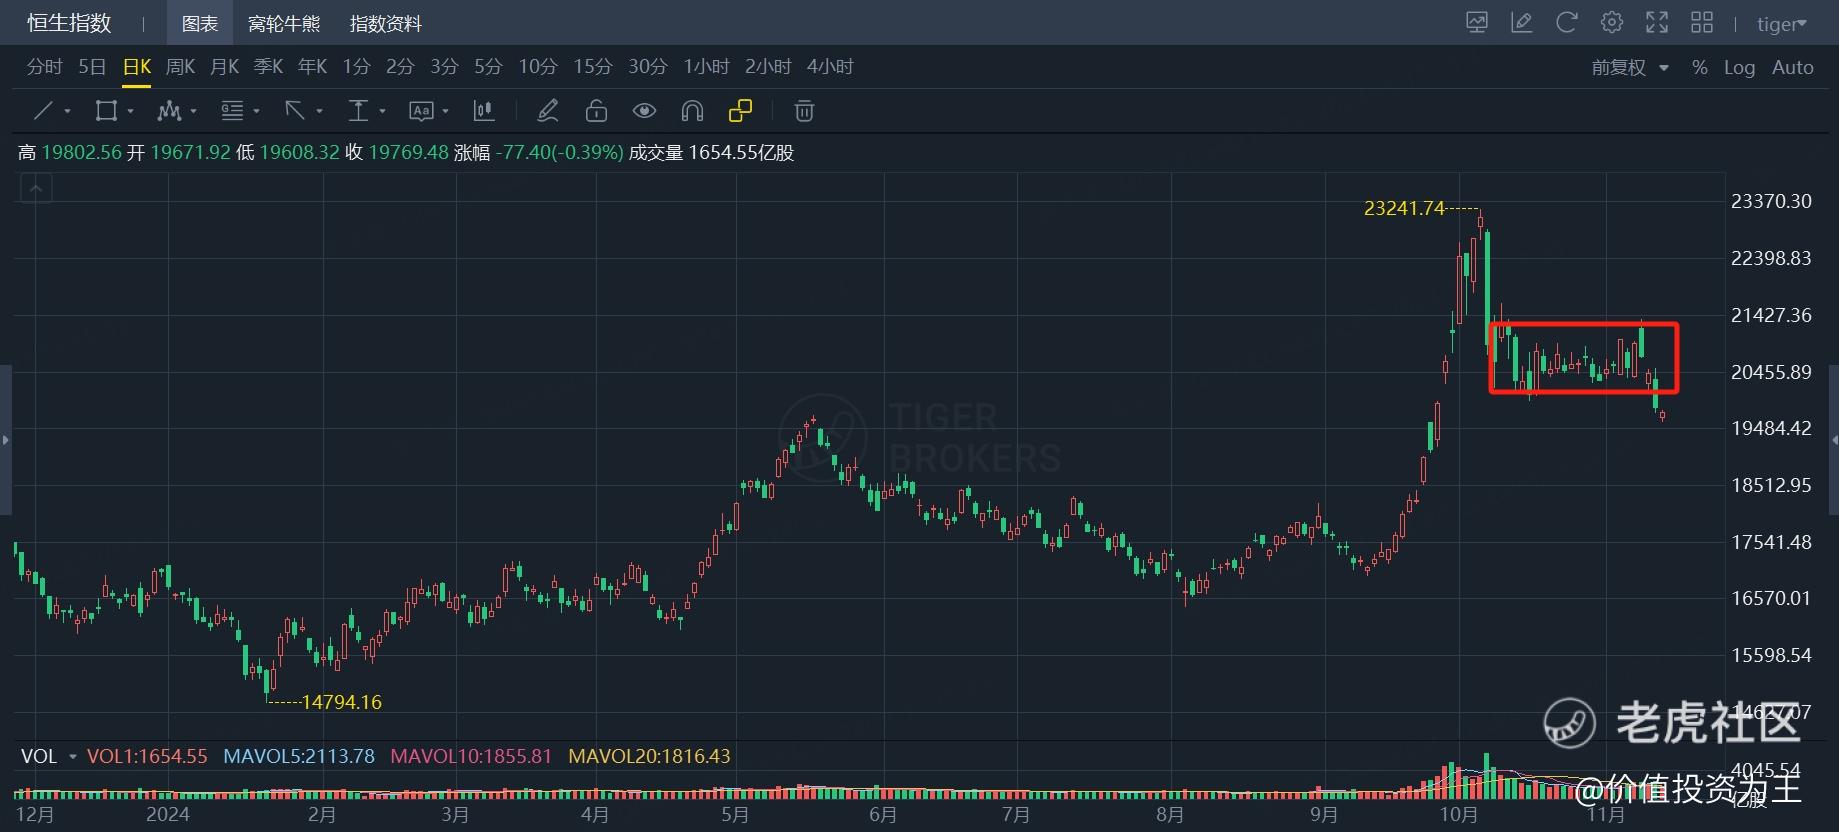Toggle the yellow linked-squares drawing mode icon
Viewport: 1839px width, 832px height.
coord(740,111)
